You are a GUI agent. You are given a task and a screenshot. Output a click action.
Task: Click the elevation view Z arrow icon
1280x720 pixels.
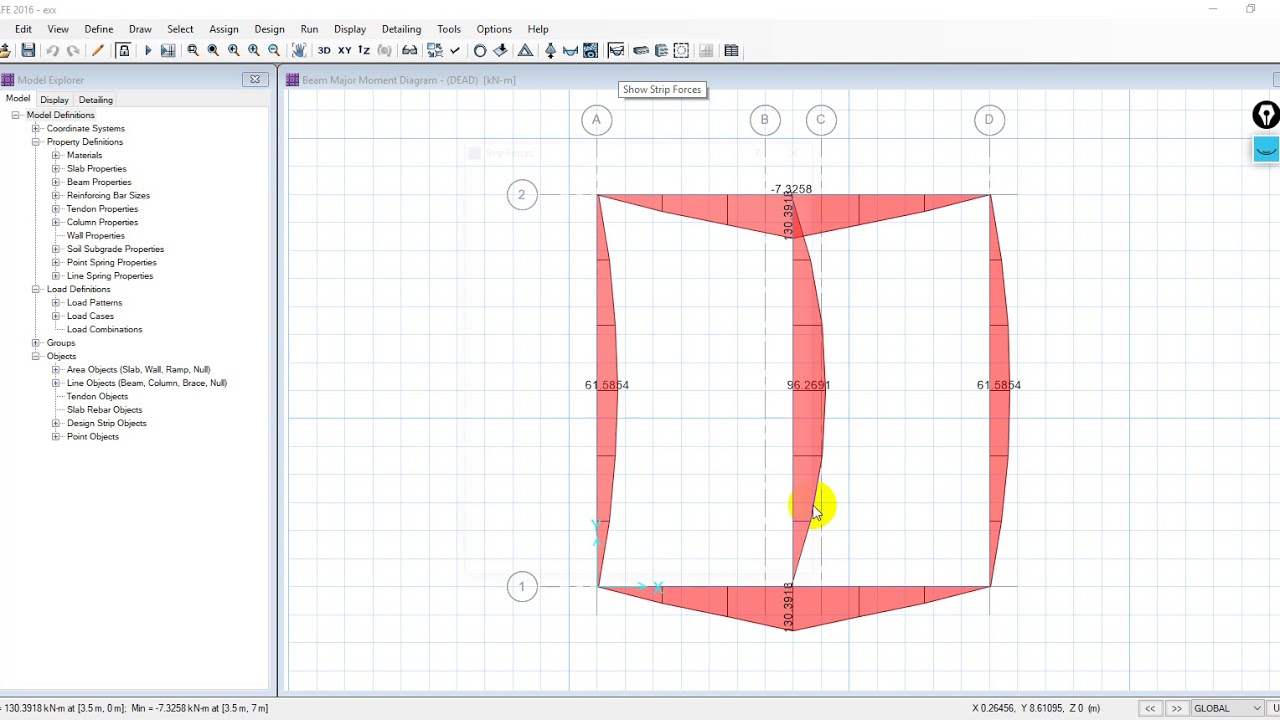[x=364, y=51]
